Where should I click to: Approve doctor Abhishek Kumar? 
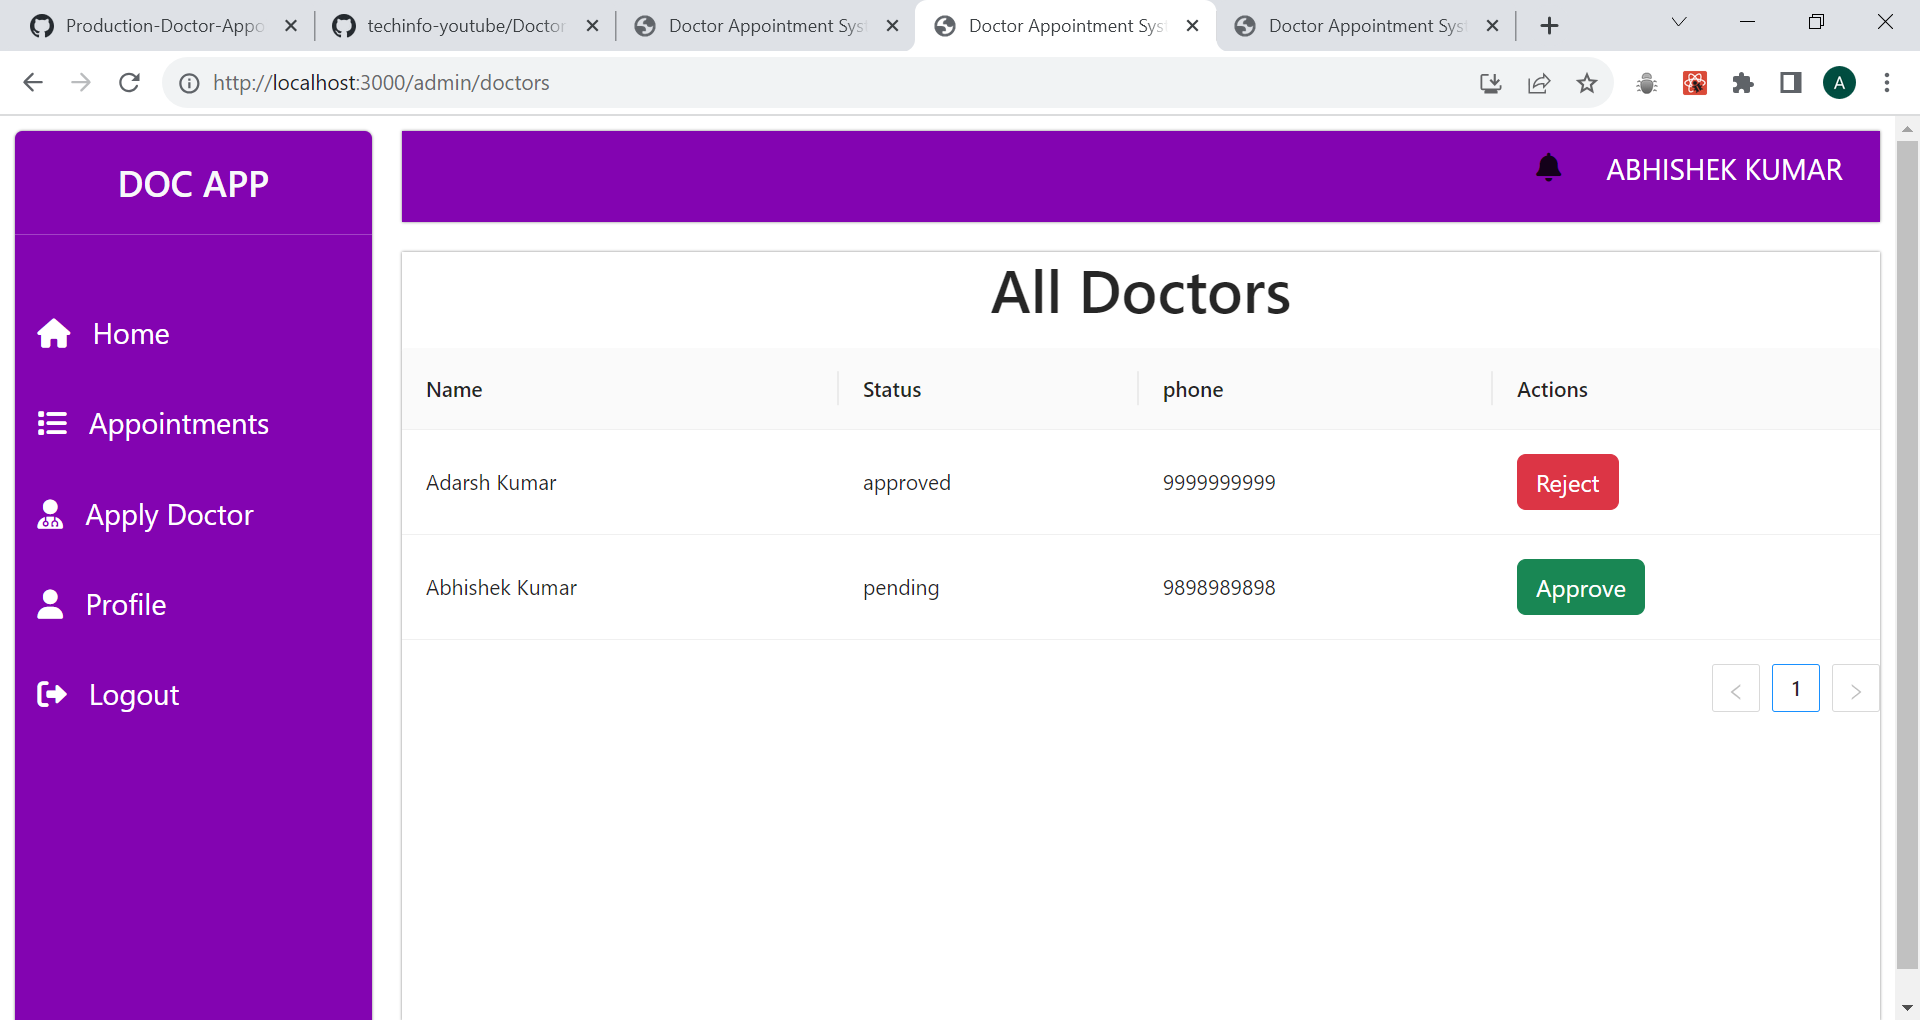tap(1580, 587)
